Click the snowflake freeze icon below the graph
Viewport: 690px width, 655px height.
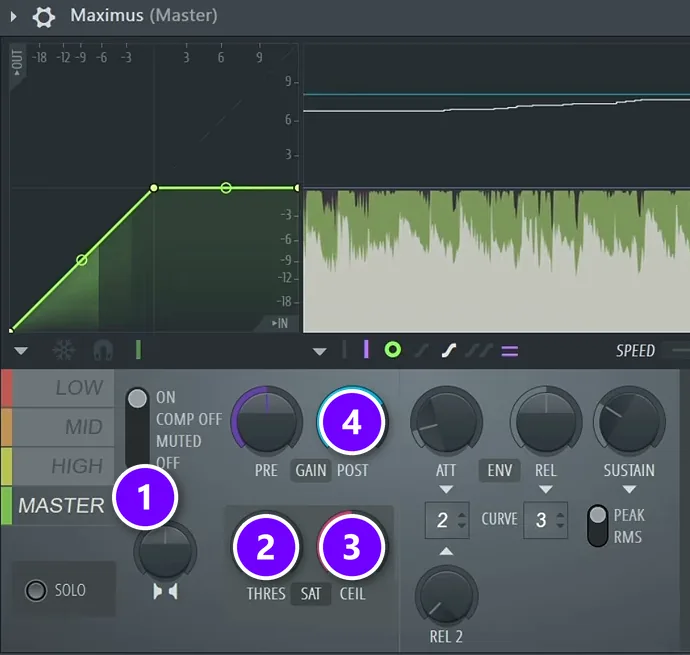pyautogui.click(x=63, y=350)
